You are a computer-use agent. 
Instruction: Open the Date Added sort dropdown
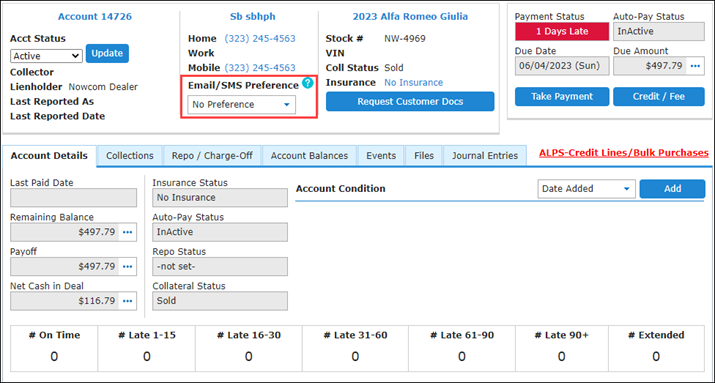(586, 189)
